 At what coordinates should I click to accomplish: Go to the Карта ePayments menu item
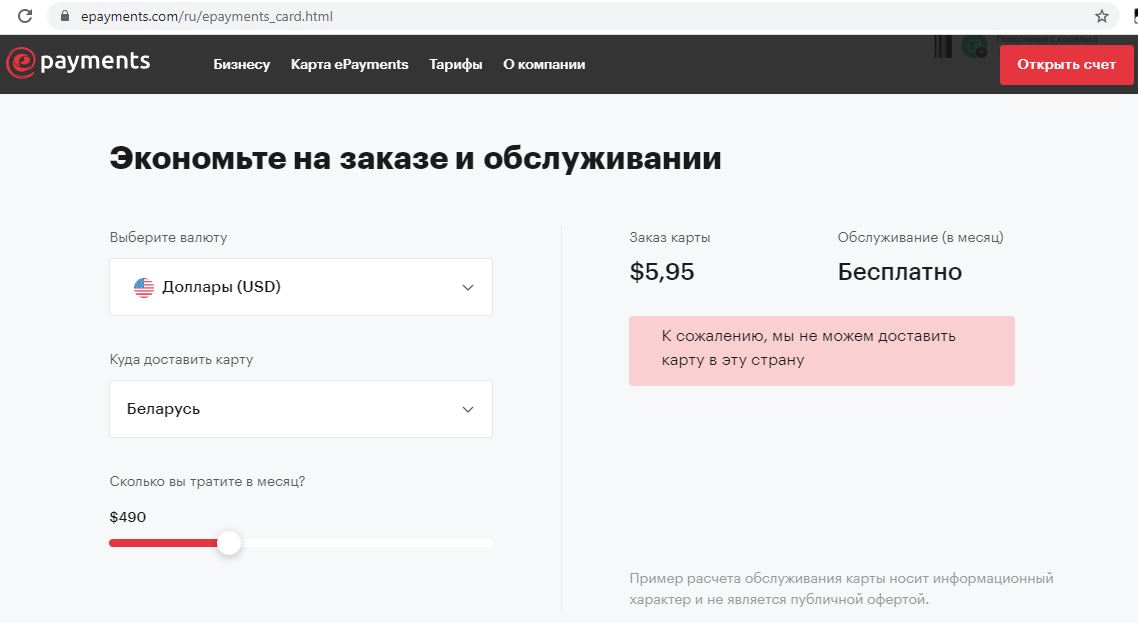[x=349, y=64]
